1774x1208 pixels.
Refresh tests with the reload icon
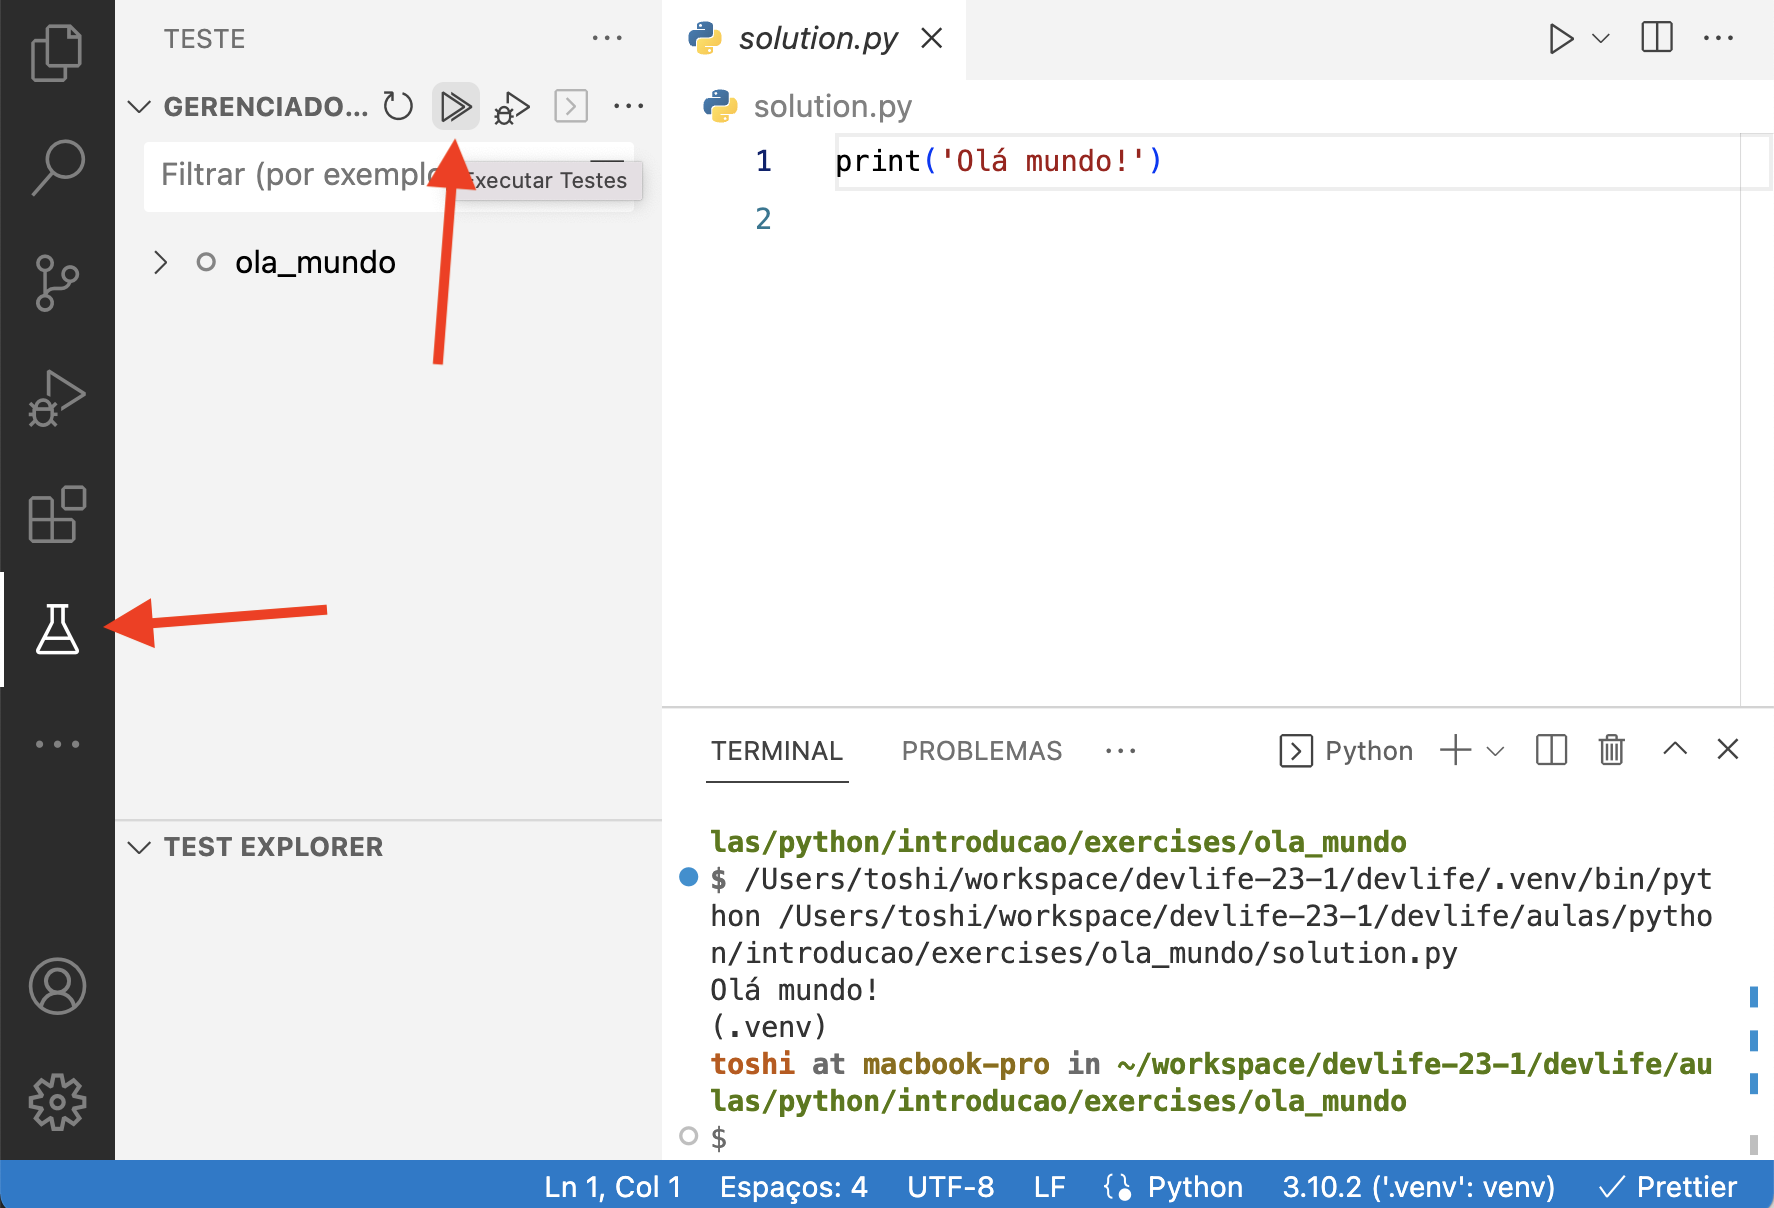click(398, 106)
